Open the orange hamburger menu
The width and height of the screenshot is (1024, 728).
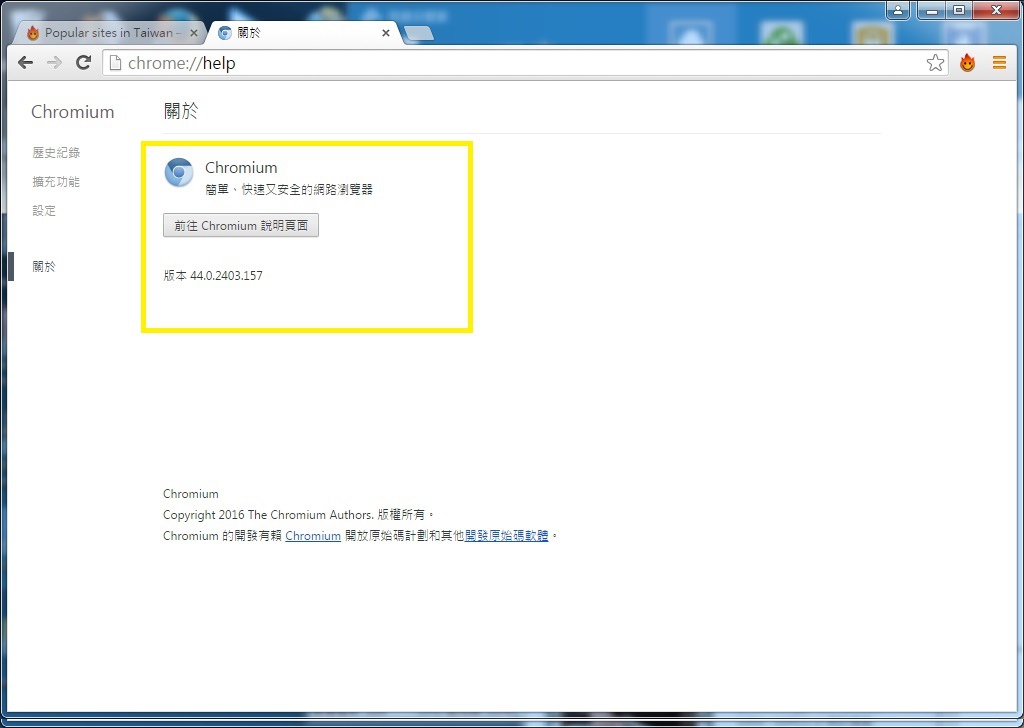point(999,63)
